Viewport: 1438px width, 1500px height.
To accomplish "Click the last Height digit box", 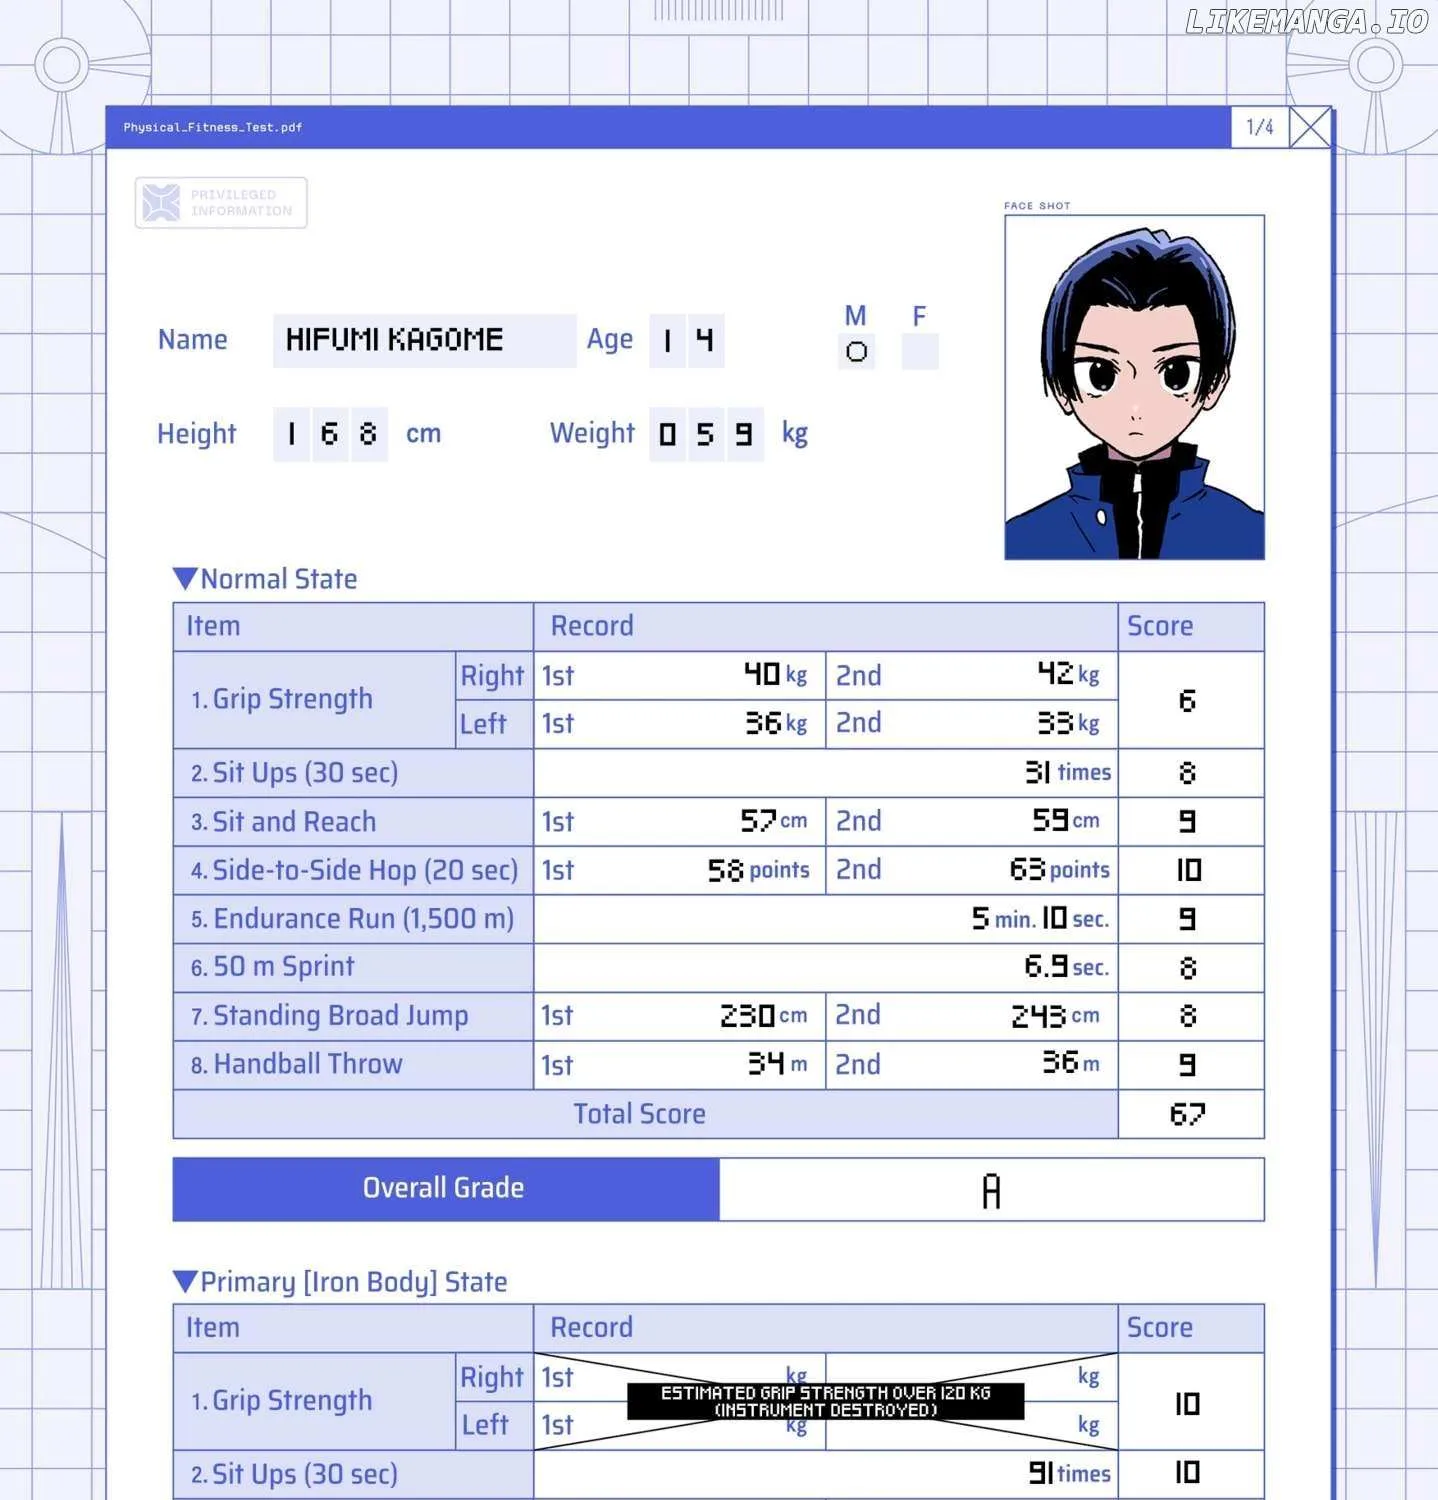I will [x=368, y=434].
